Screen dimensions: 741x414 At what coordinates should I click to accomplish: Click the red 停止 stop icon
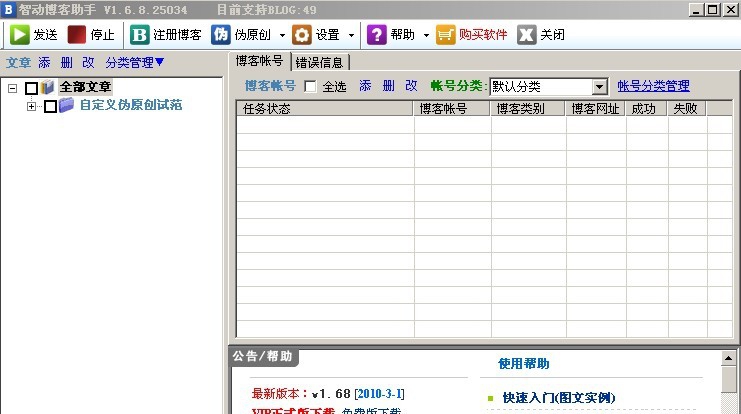point(77,34)
